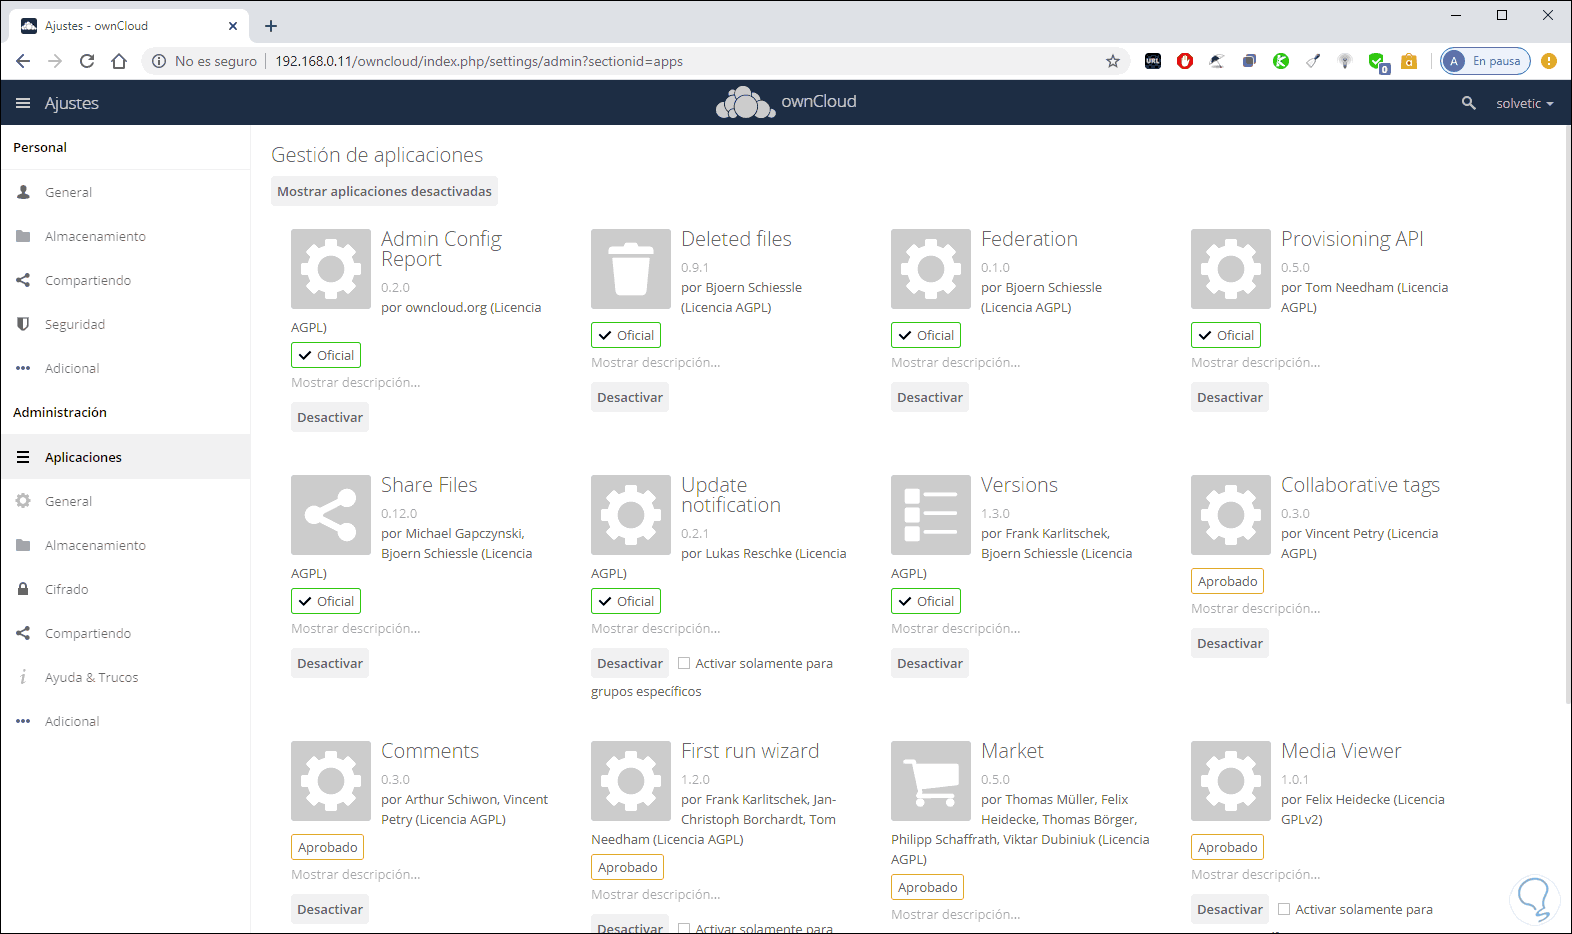Enable group restriction checkbox for Update notification

pyautogui.click(x=684, y=663)
